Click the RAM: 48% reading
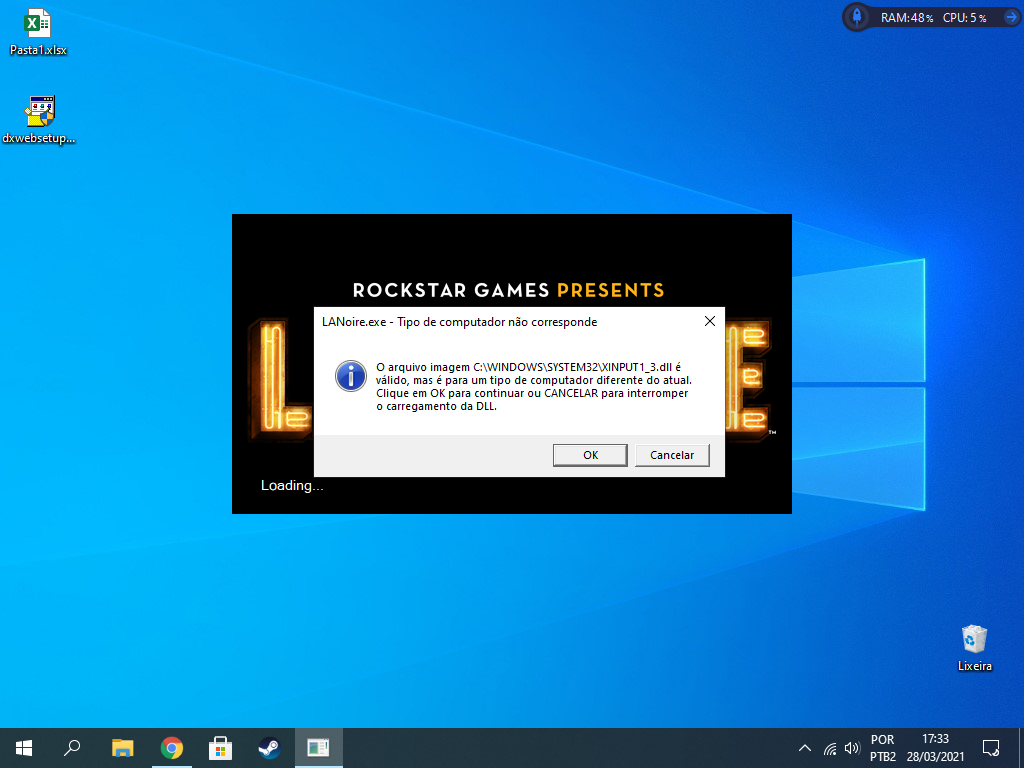The height and width of the screenshot is (768, 1024). click(x=906, y=18)
